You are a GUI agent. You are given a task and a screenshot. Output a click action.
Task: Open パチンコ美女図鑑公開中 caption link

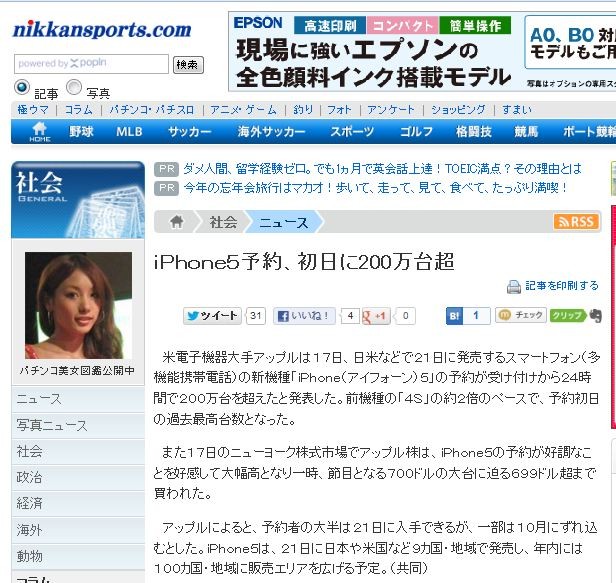[77, 370]
